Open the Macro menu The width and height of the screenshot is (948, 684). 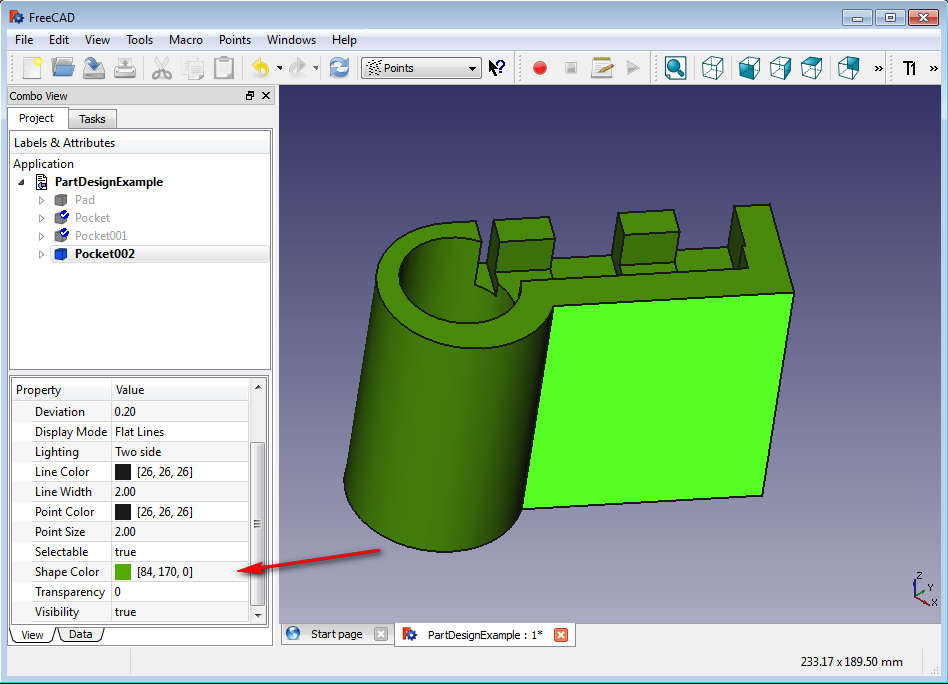pyautogui.click(x=186, y=40)
